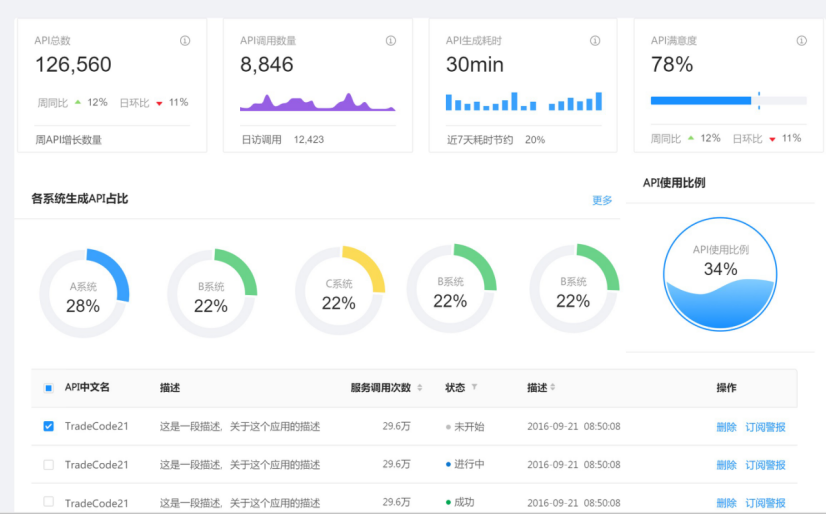Image resolution: width=827 pixels, height=514 pixels.
Task: Uncheck the checked TradeCode21 row with 未开始 status
Action: (x=49, y=426)
